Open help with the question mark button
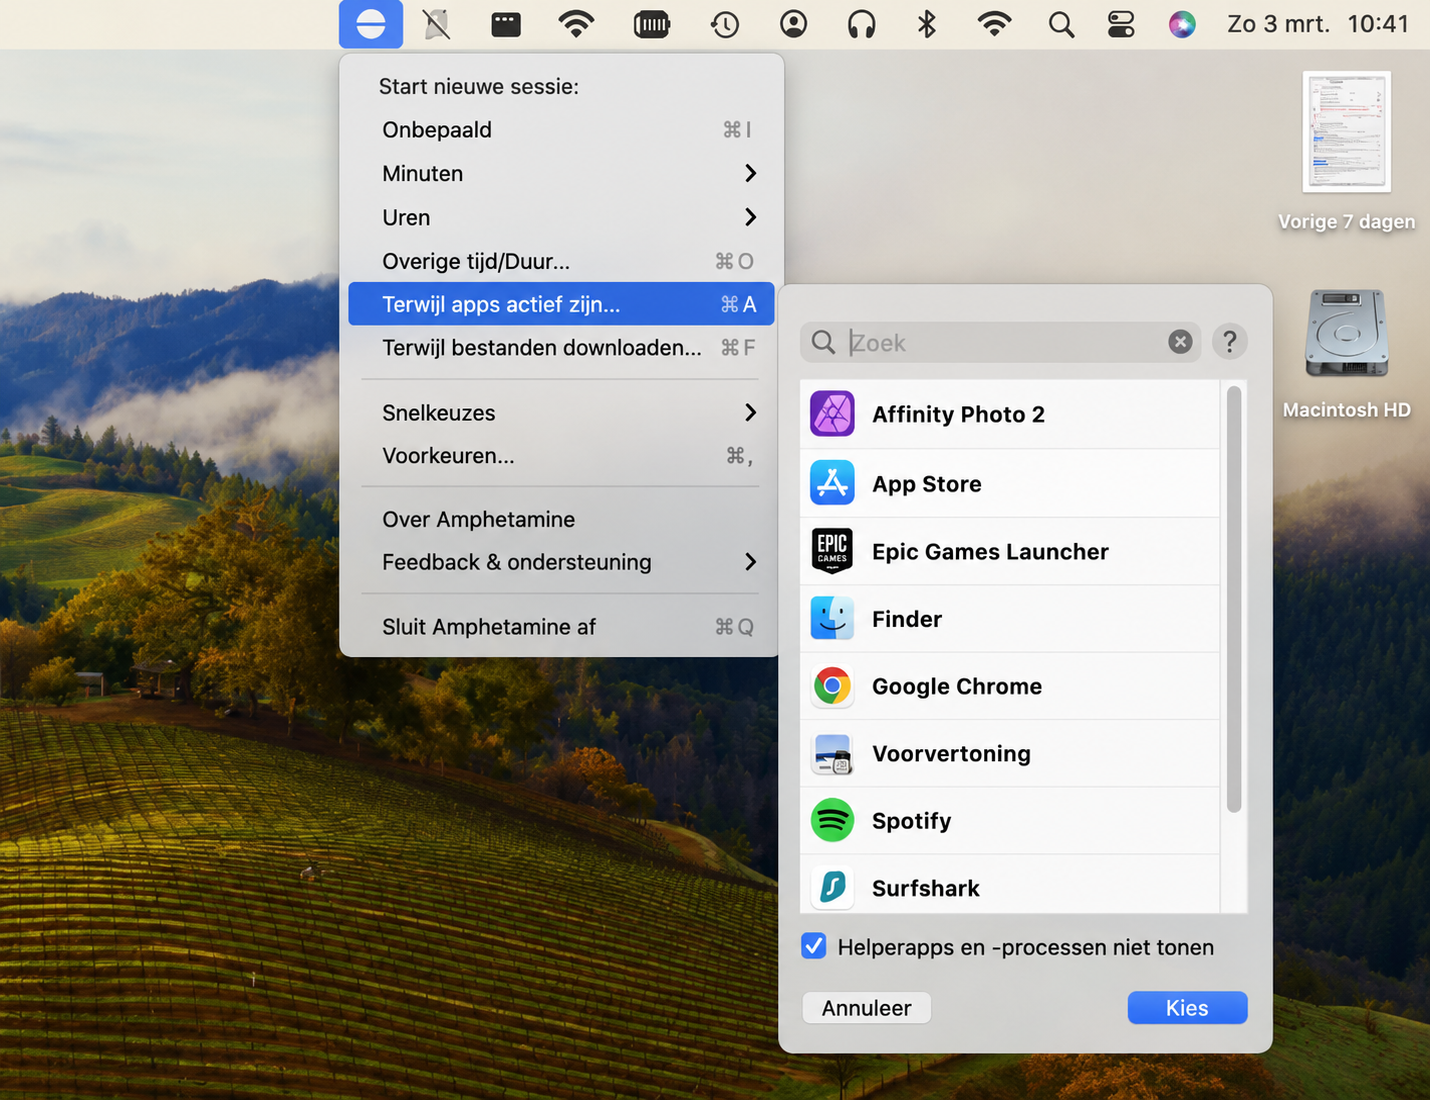 (x=1230, y=342)
